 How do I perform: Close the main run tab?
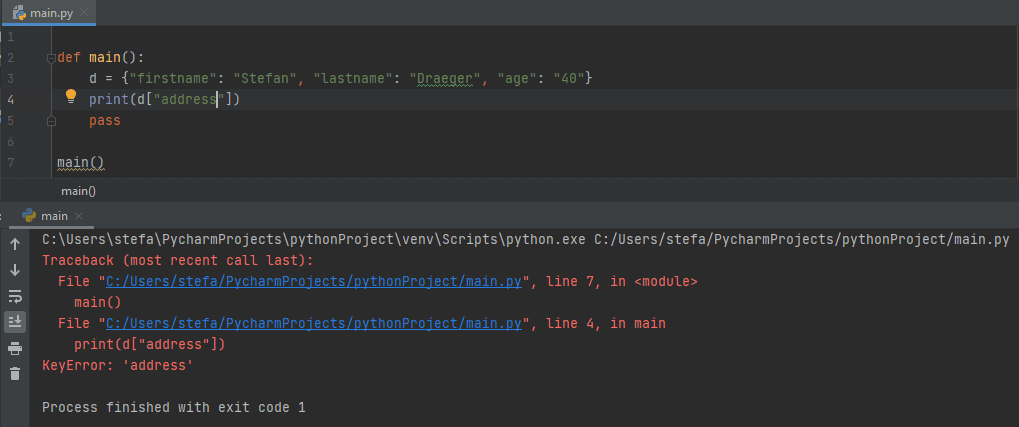point(80,216)
